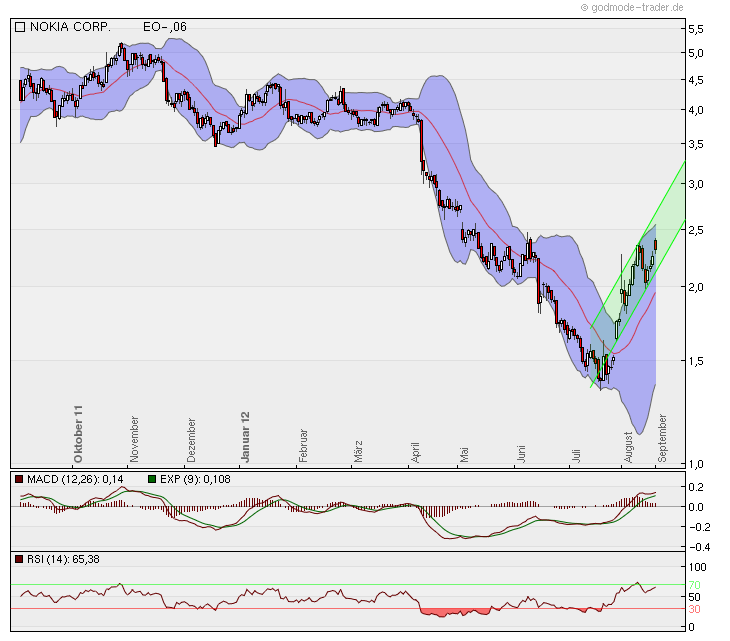The height and width of the screenshot is (641, 730).
Task: Click the white NOKIA CORP. legend square
Action: [20, 27]
